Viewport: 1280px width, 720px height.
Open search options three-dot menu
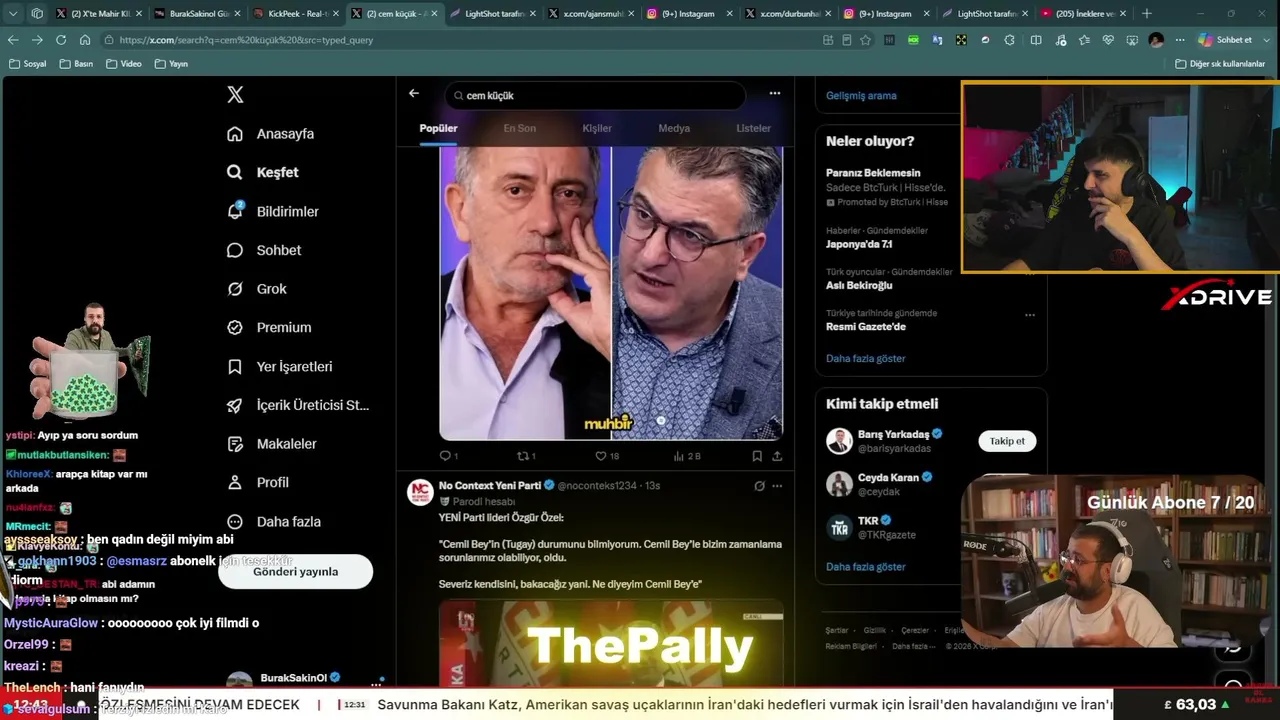(774, 93)
